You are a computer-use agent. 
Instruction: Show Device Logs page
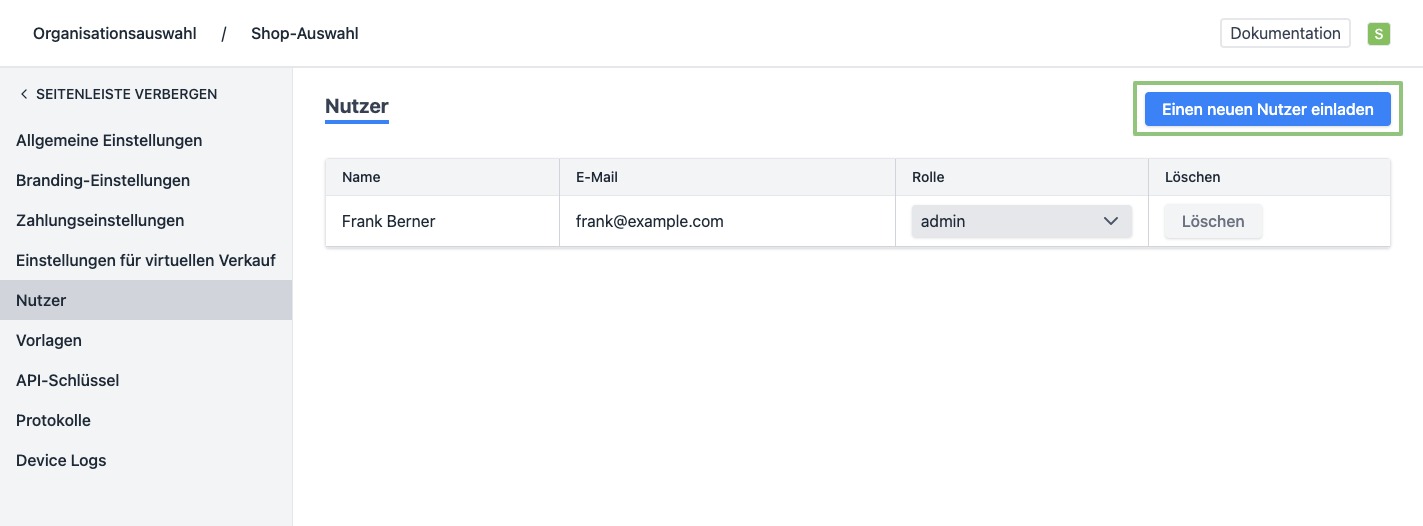click(x=61, y=460)
